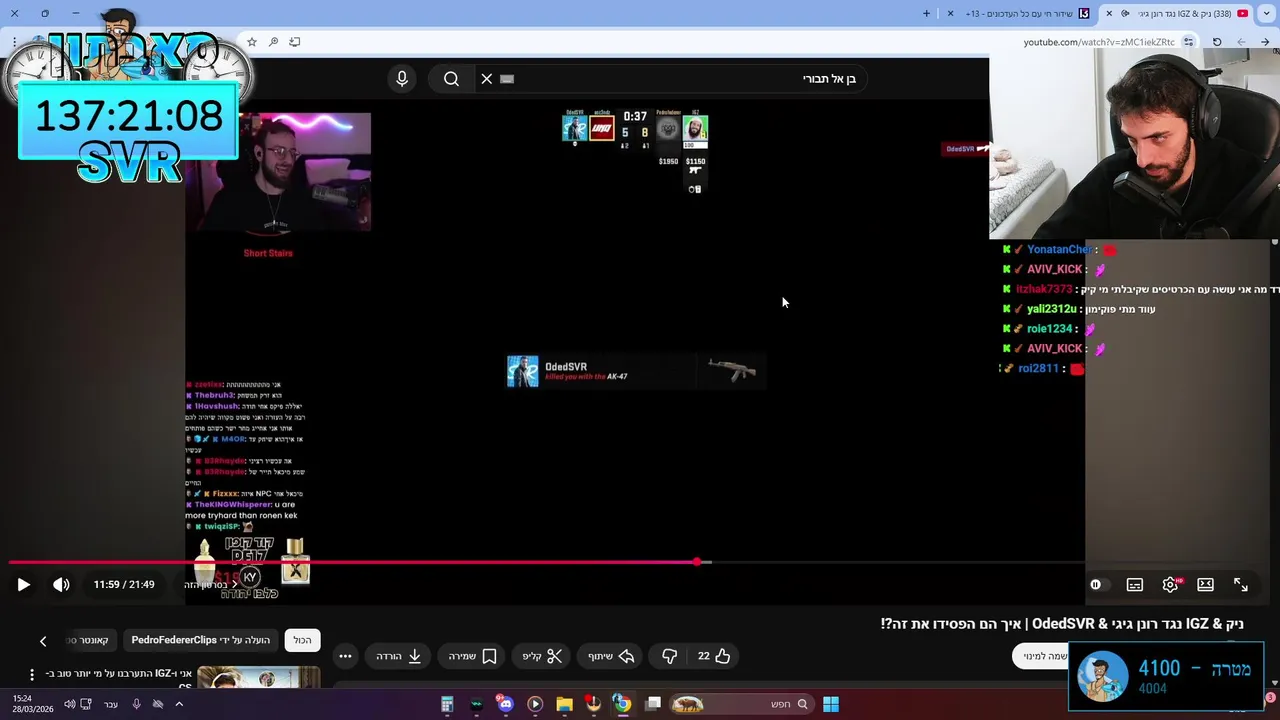Show hidden system tray icons chevron
1280x720 pixels.
(179, 704)
